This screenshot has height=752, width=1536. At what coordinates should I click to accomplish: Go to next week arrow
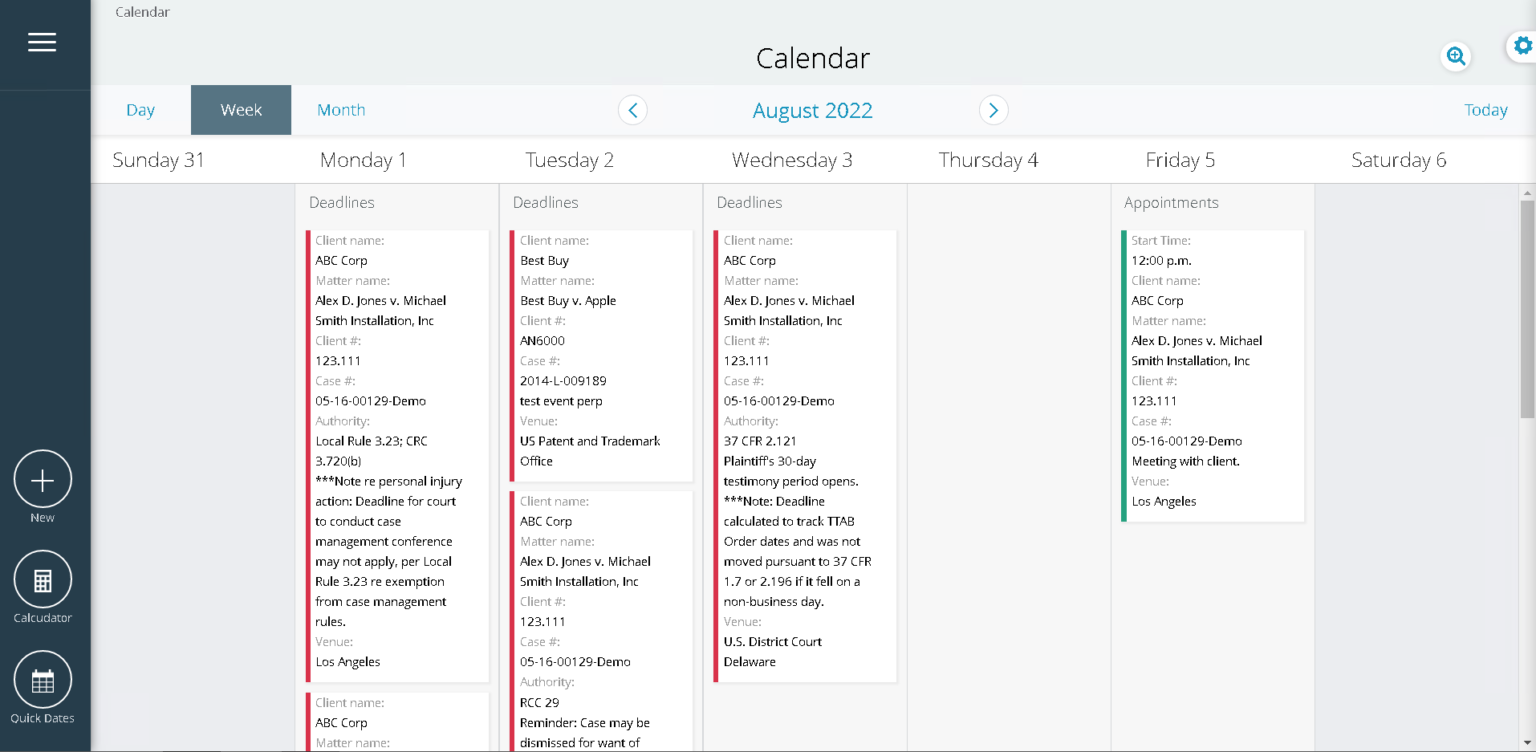[993, 110]
